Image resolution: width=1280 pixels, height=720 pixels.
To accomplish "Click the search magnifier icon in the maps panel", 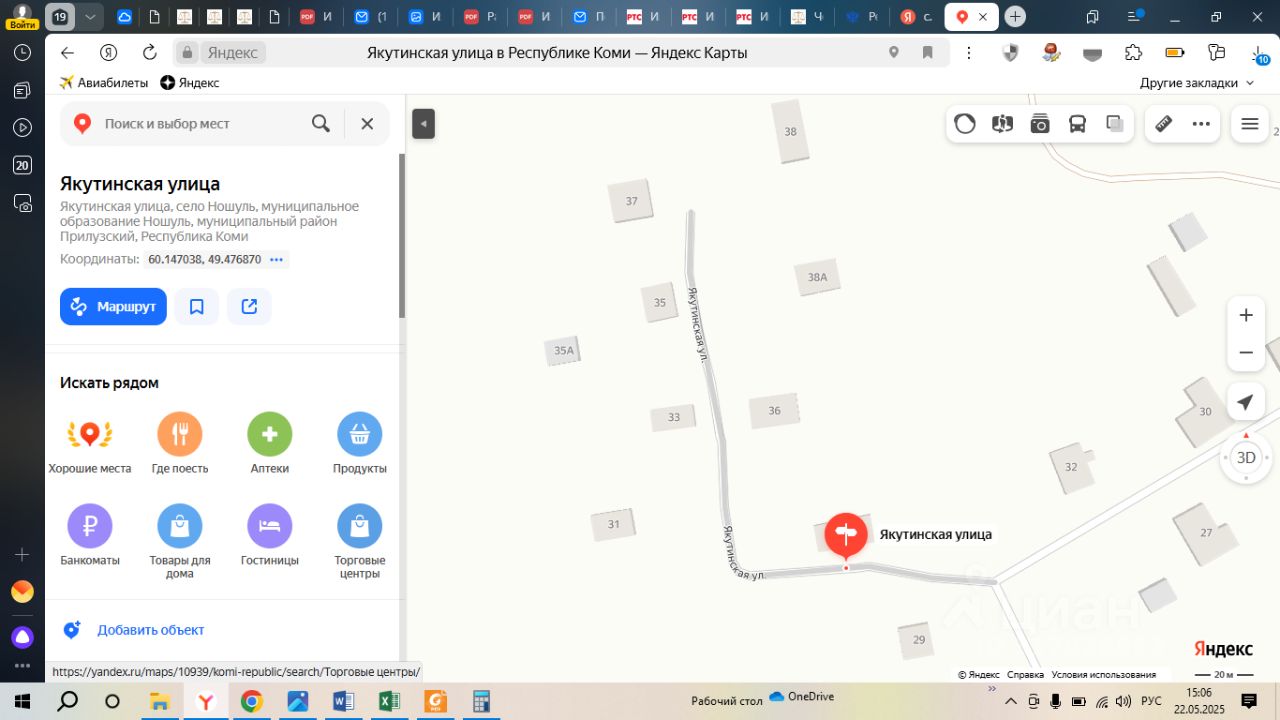I will (321, 123).
